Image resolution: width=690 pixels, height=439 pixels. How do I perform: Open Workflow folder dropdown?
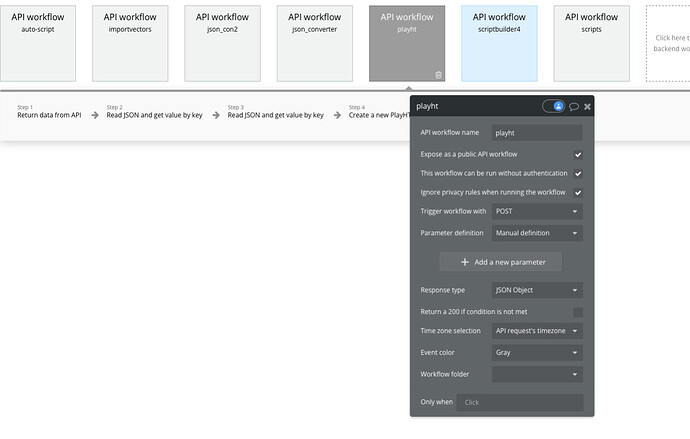tap(537, 374)
